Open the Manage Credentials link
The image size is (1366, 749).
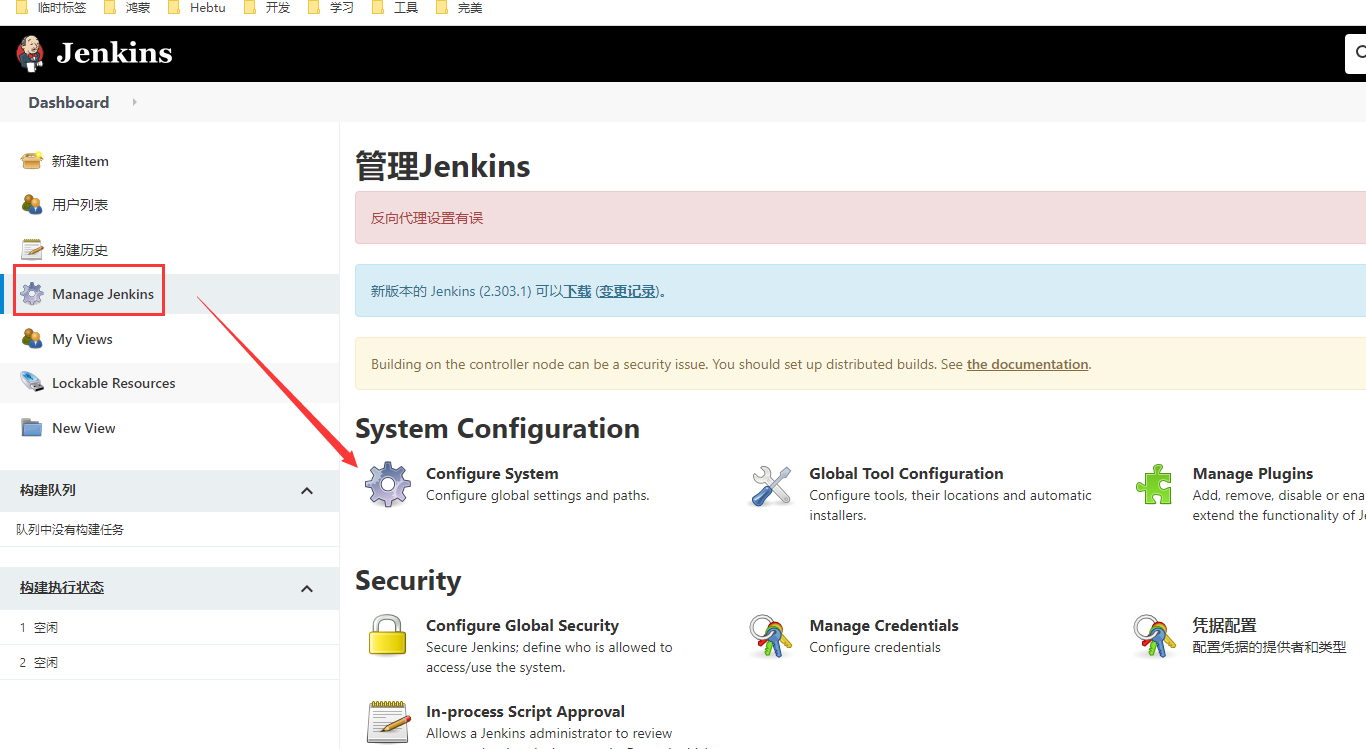pyautogui.click(x=884, y=626)
